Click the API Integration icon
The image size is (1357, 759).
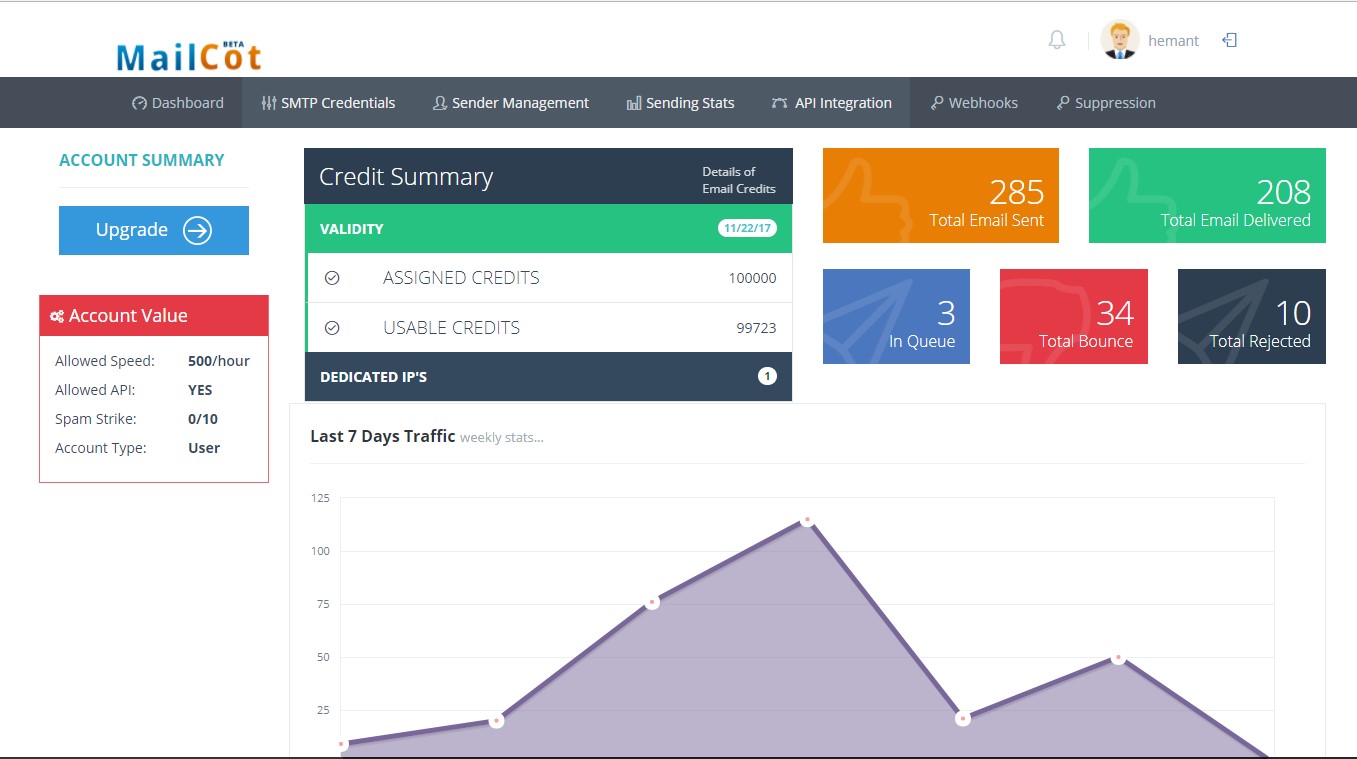[x=779, y=103]
